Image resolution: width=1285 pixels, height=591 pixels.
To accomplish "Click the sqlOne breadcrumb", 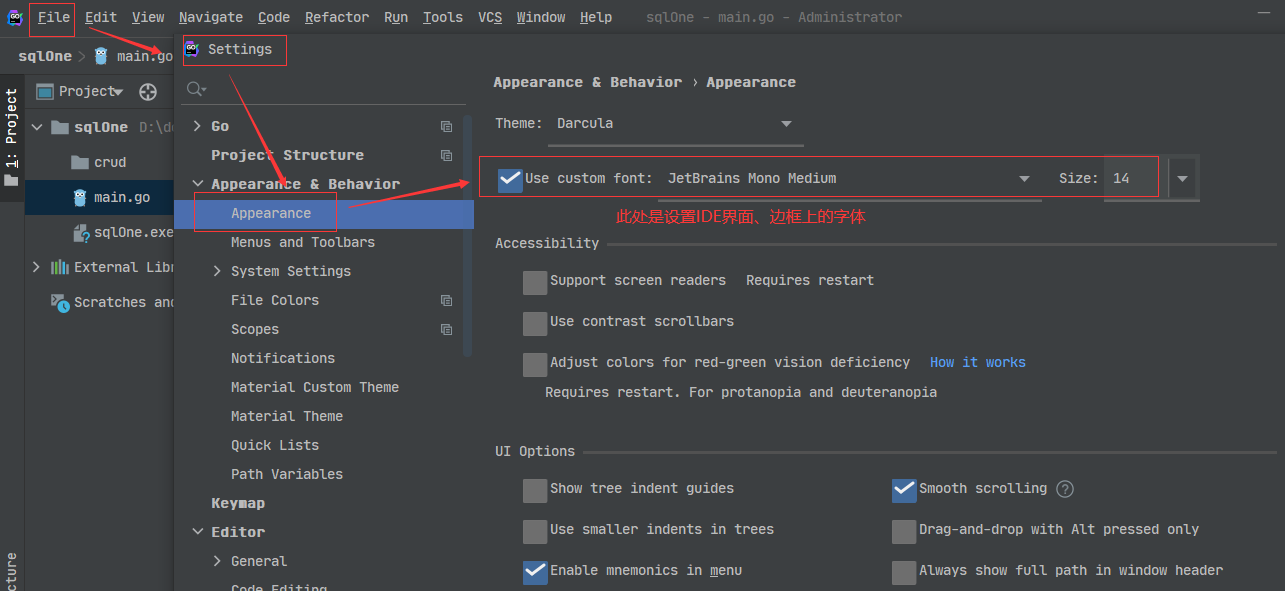I will [45, 57].
